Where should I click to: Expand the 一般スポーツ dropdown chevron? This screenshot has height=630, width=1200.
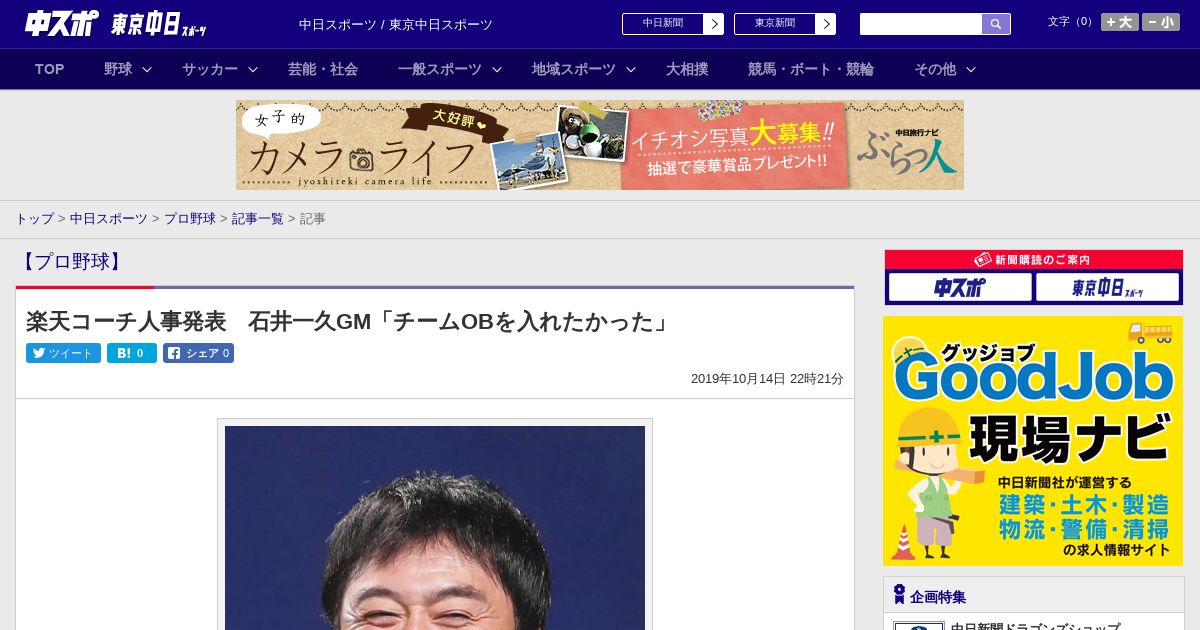pyautogui.click(x=497, y=70)
